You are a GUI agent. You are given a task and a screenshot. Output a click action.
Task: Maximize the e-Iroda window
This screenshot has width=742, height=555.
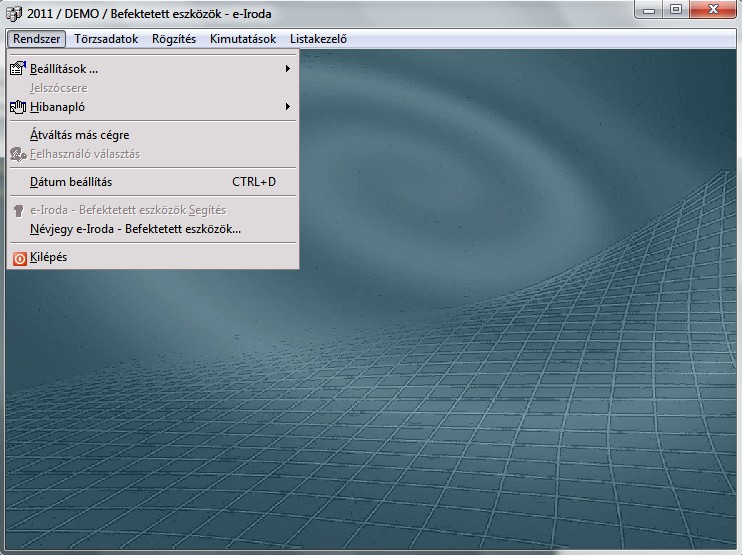pyautogui.click(x=676, y=11)
